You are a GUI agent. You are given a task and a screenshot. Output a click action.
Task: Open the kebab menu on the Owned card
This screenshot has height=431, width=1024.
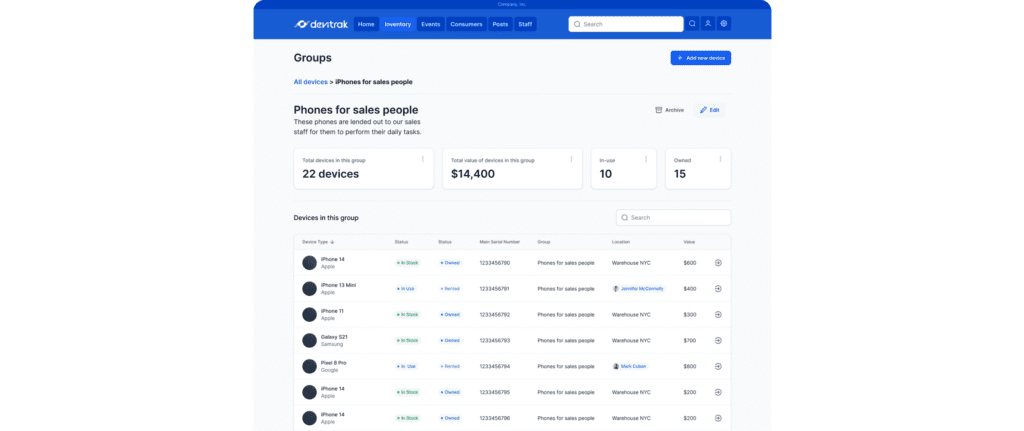(720, 159)
